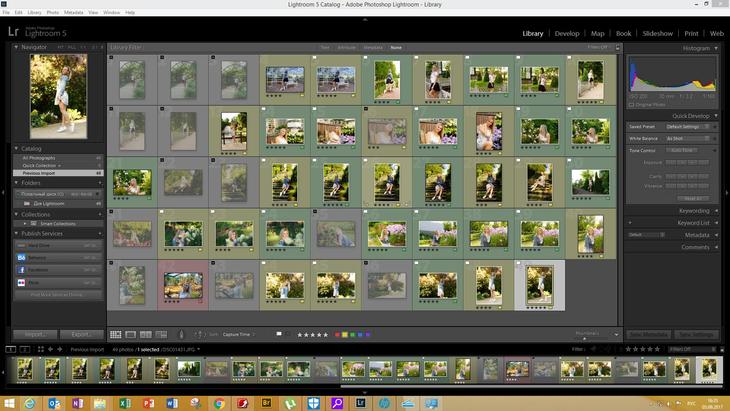This screenshot has height=411, width=730.
Task: Toggle the flag on first grid photo
Action: pos(112,58)
